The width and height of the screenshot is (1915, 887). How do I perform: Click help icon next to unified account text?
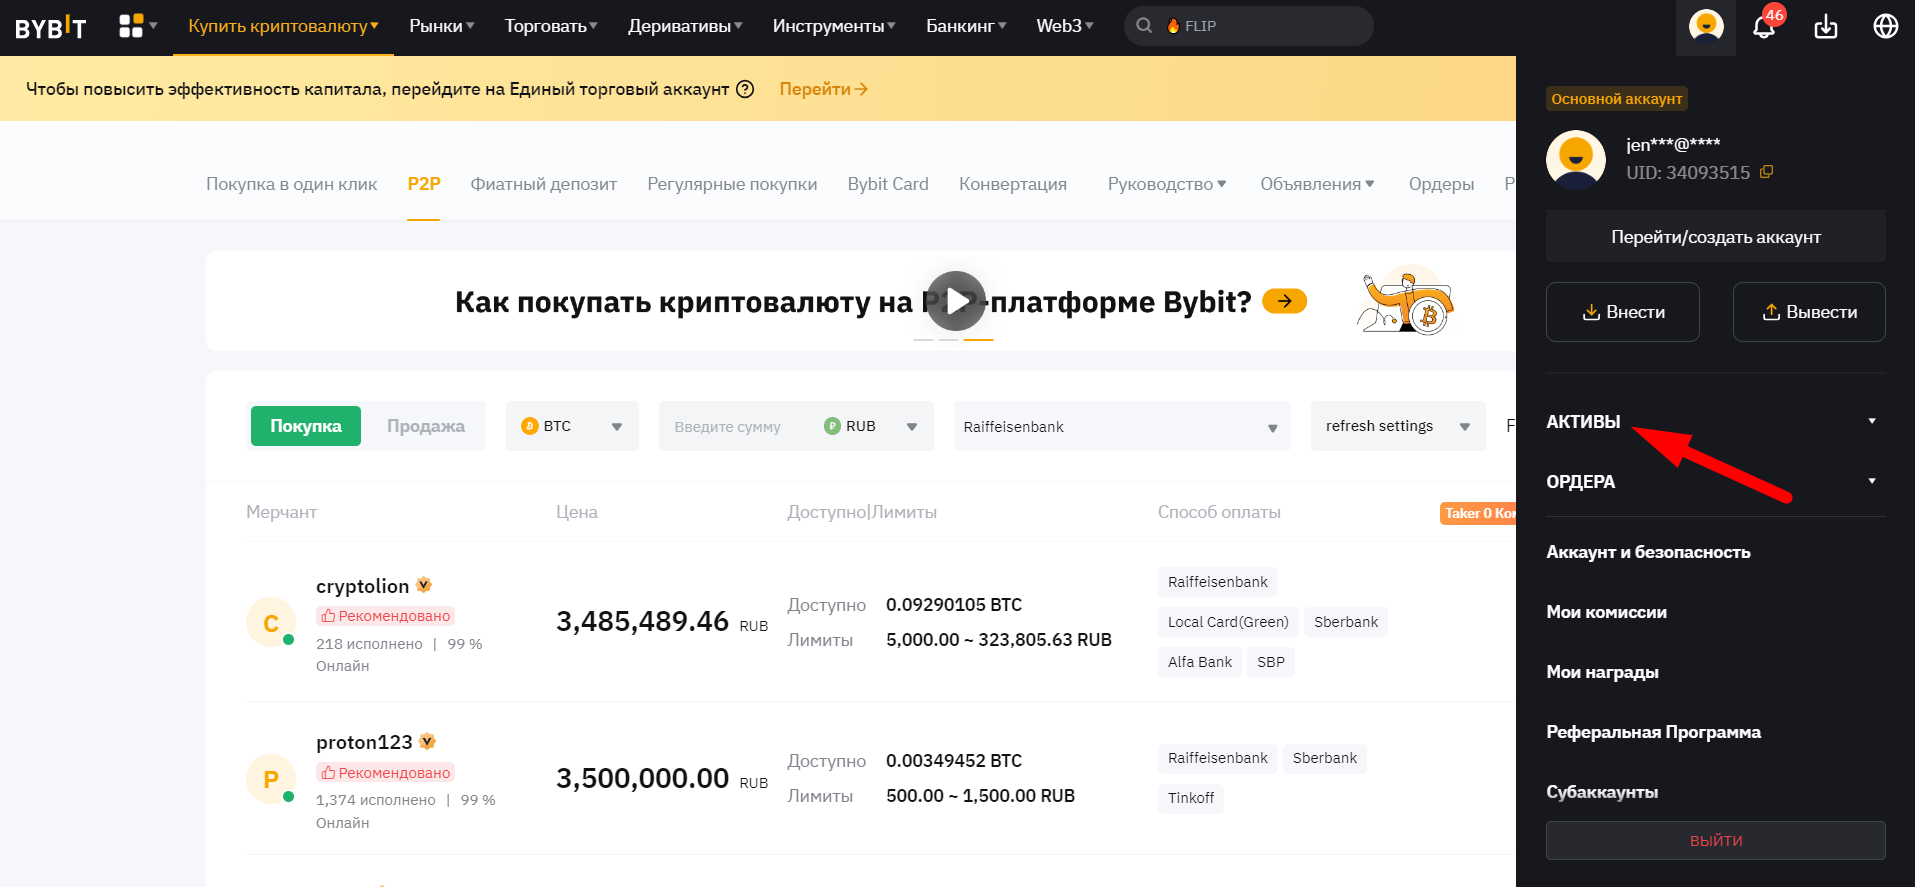point(745,89)
